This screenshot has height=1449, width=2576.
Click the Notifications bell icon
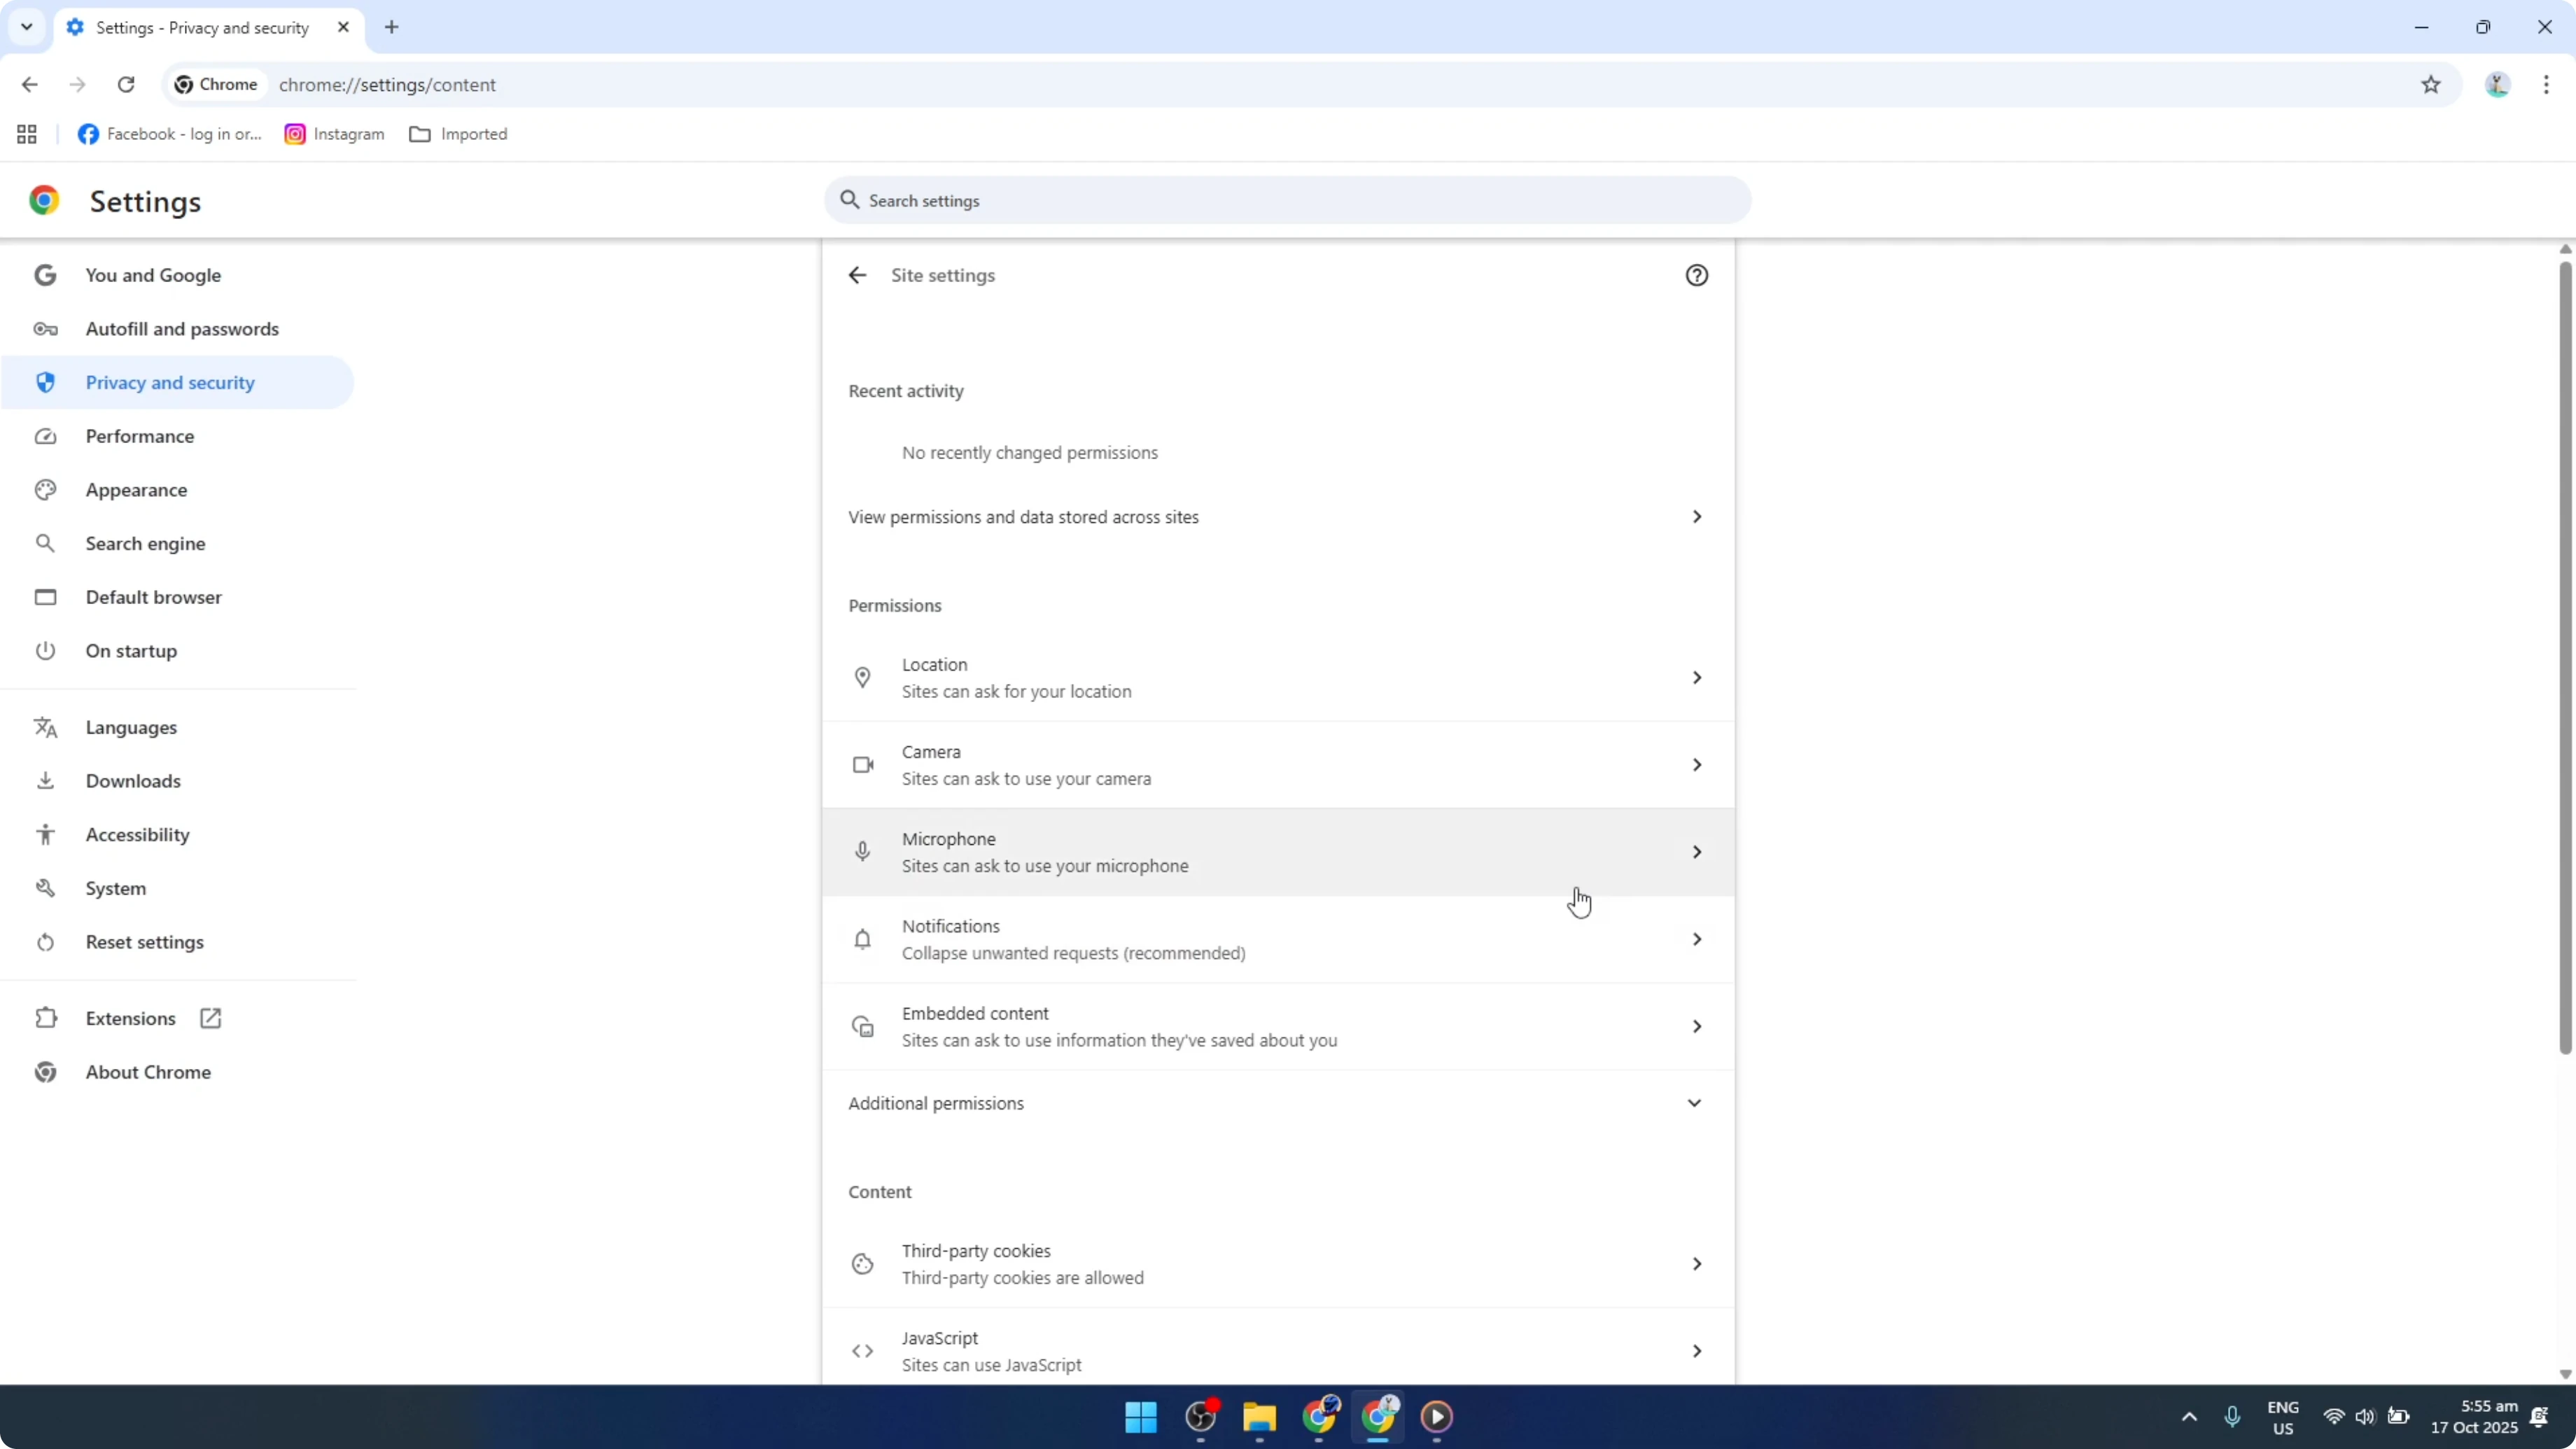pos(862,939)
